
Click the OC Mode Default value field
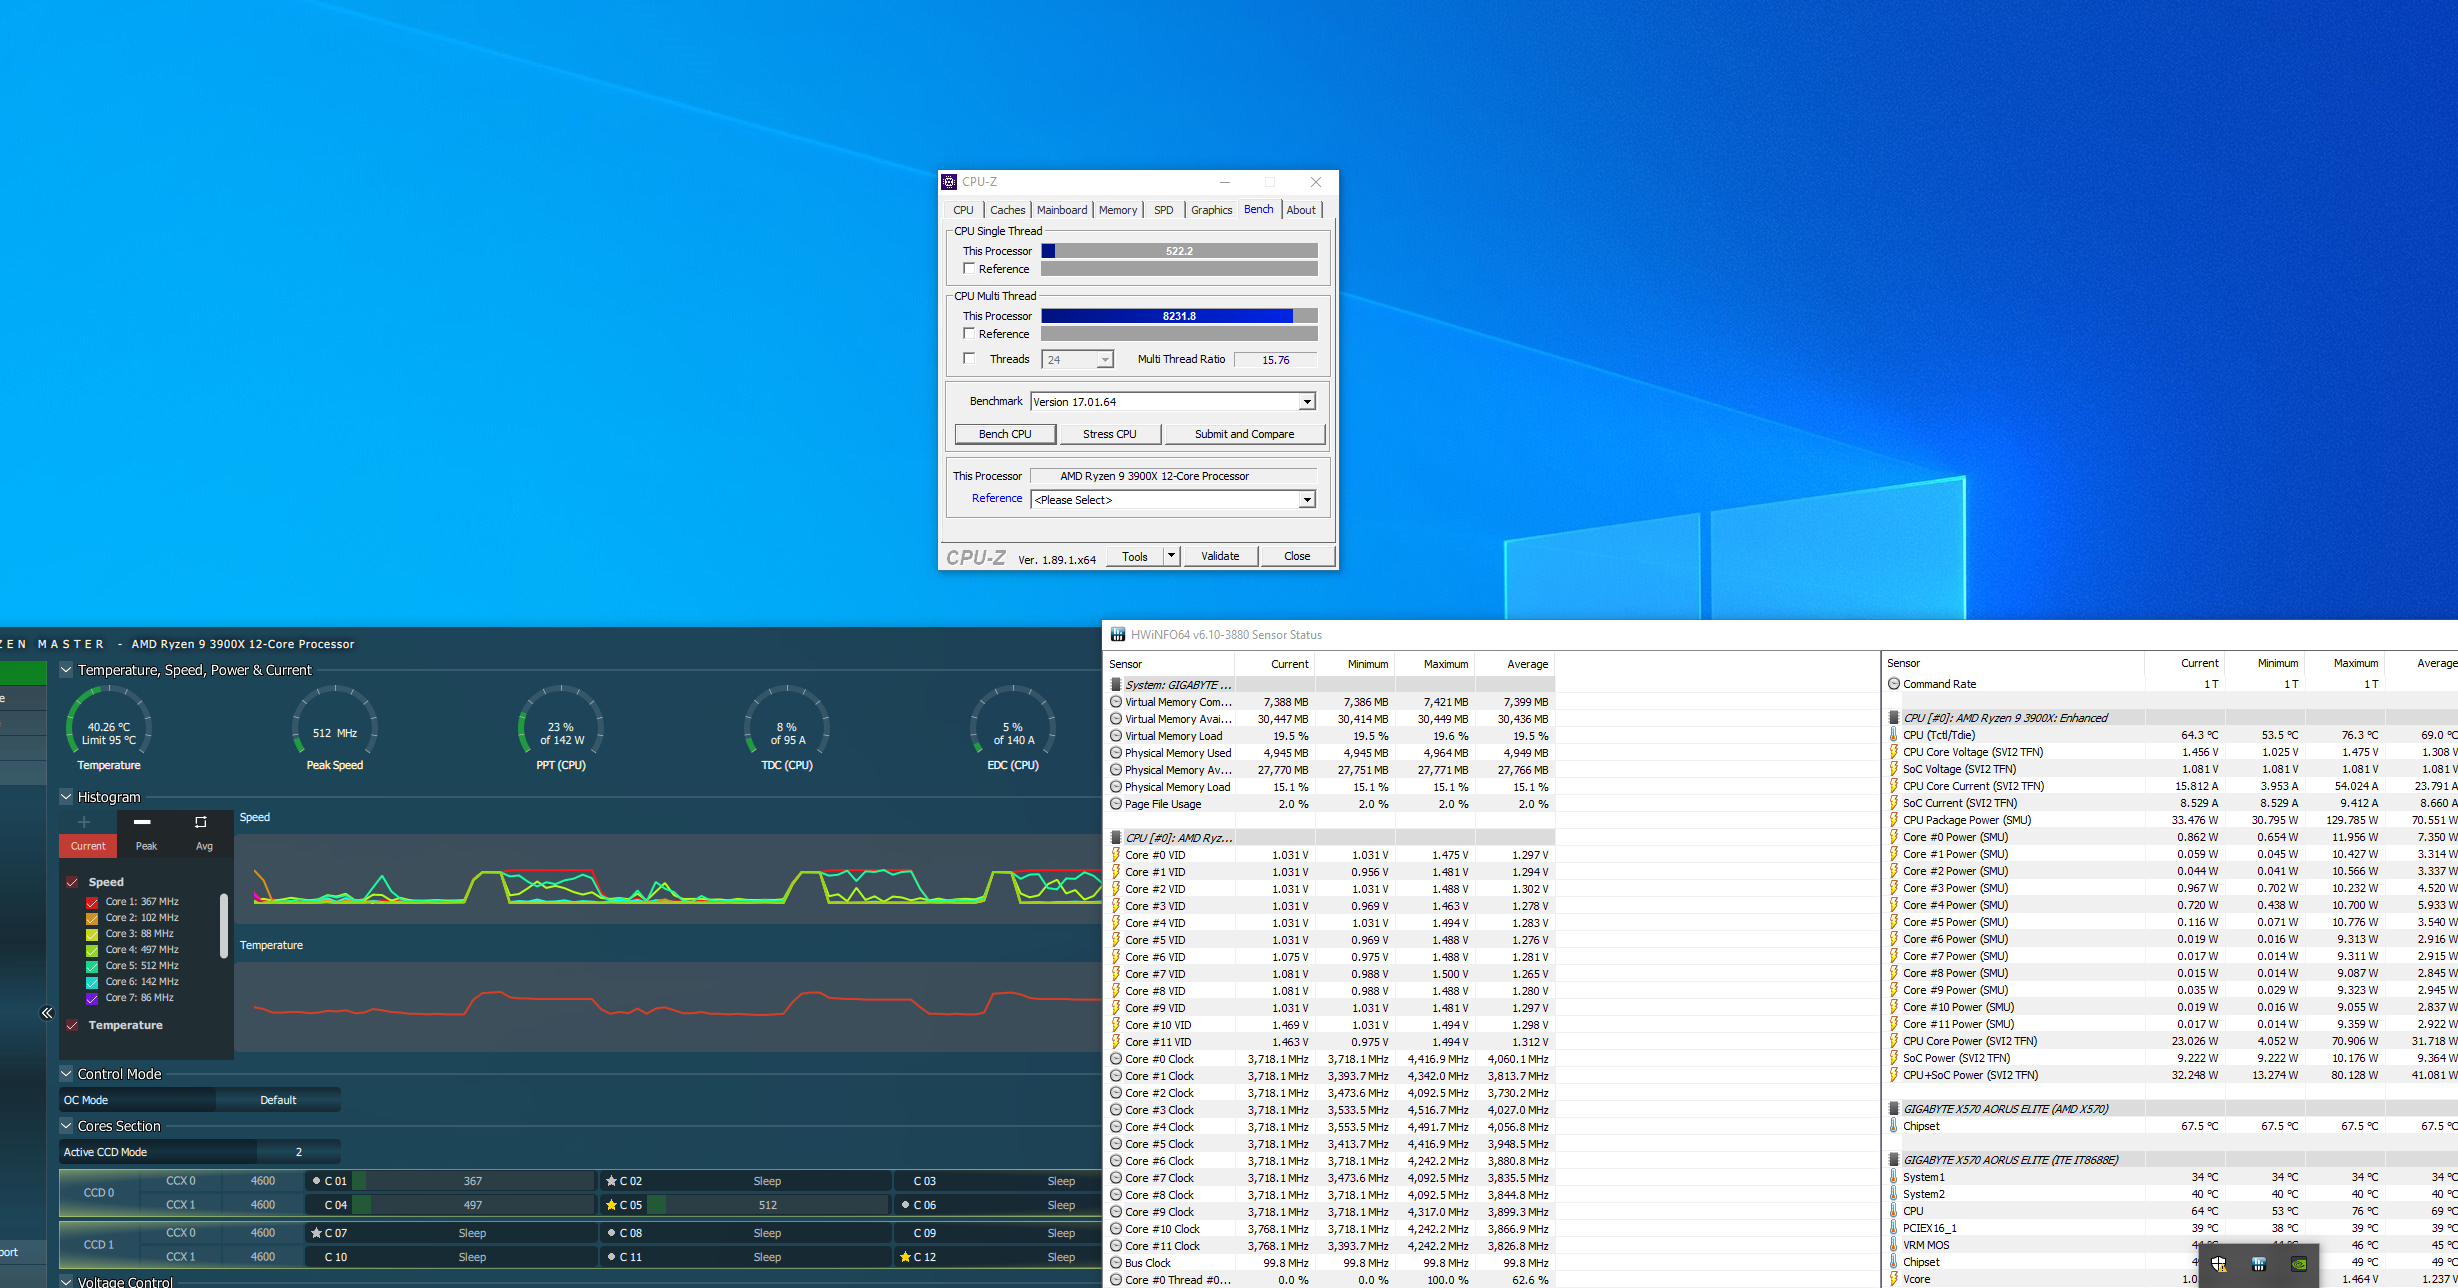(278, 1100)
